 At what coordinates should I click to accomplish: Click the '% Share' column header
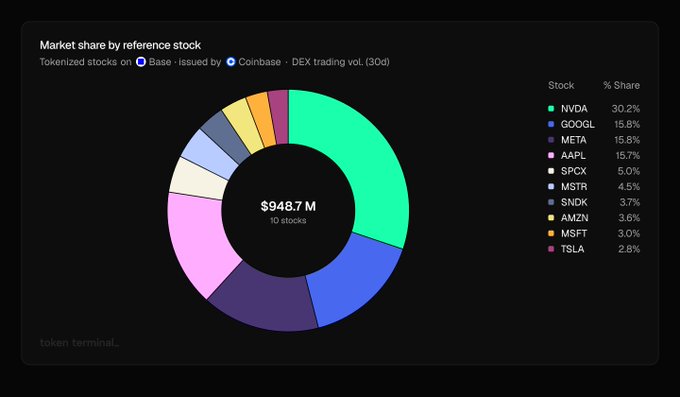tap(621, 85)
